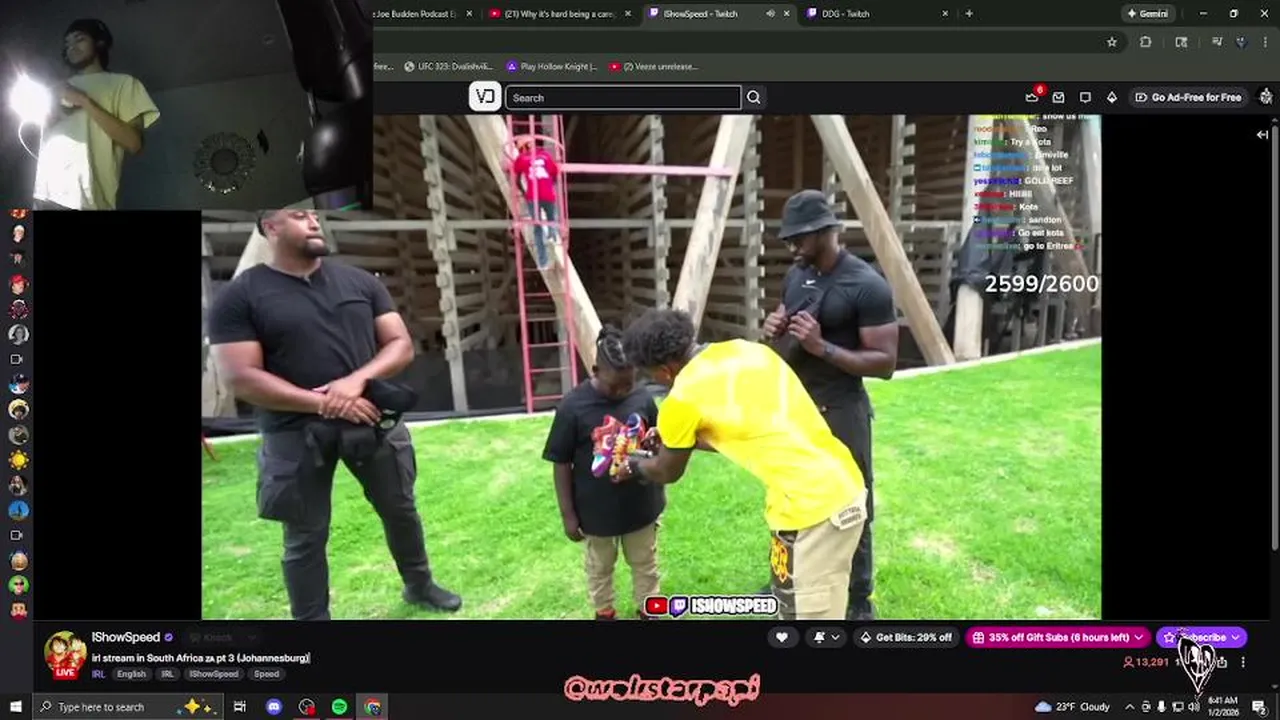Open the page vertical scrollbar

click(x=1275, y=340)
